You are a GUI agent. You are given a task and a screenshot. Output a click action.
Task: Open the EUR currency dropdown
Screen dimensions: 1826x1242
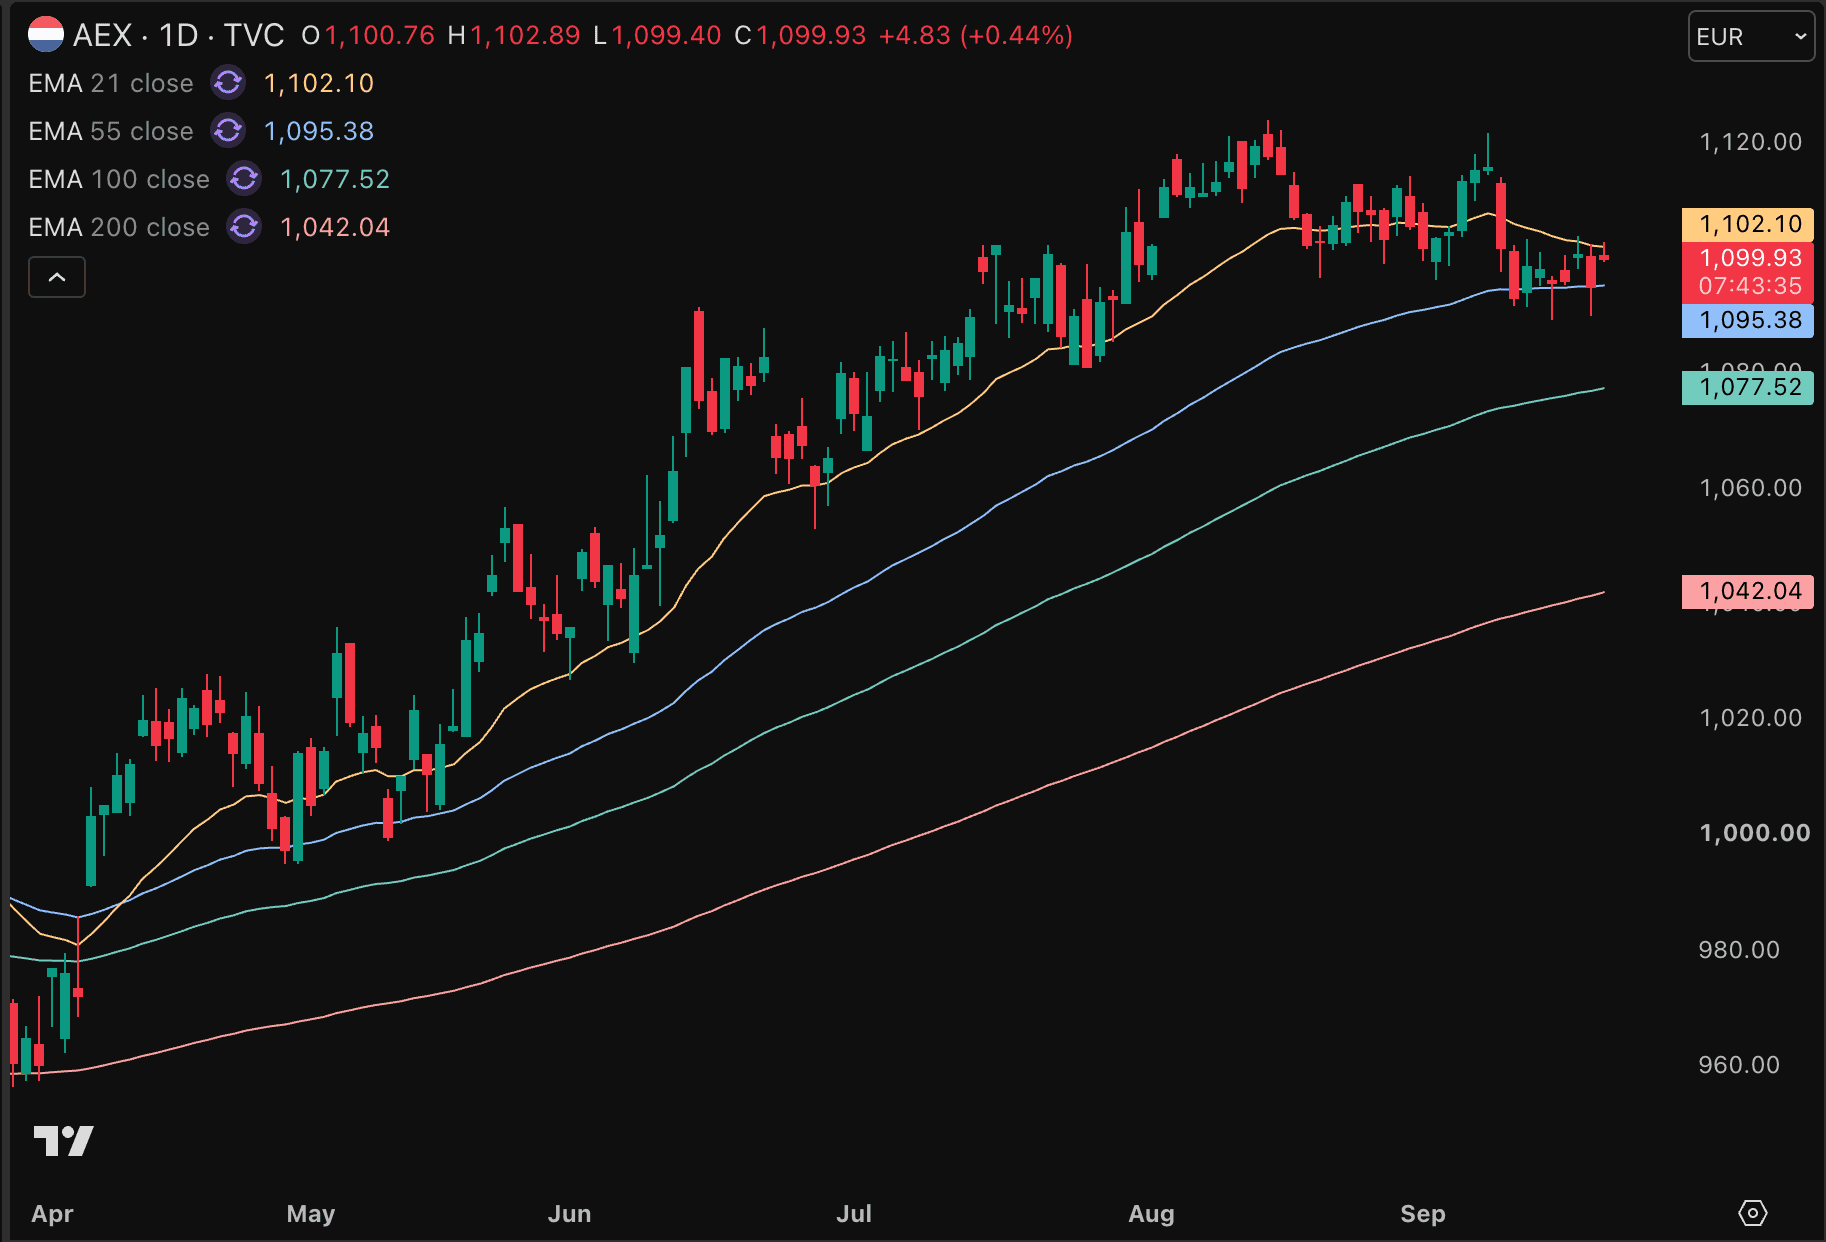pos(1751,37)
